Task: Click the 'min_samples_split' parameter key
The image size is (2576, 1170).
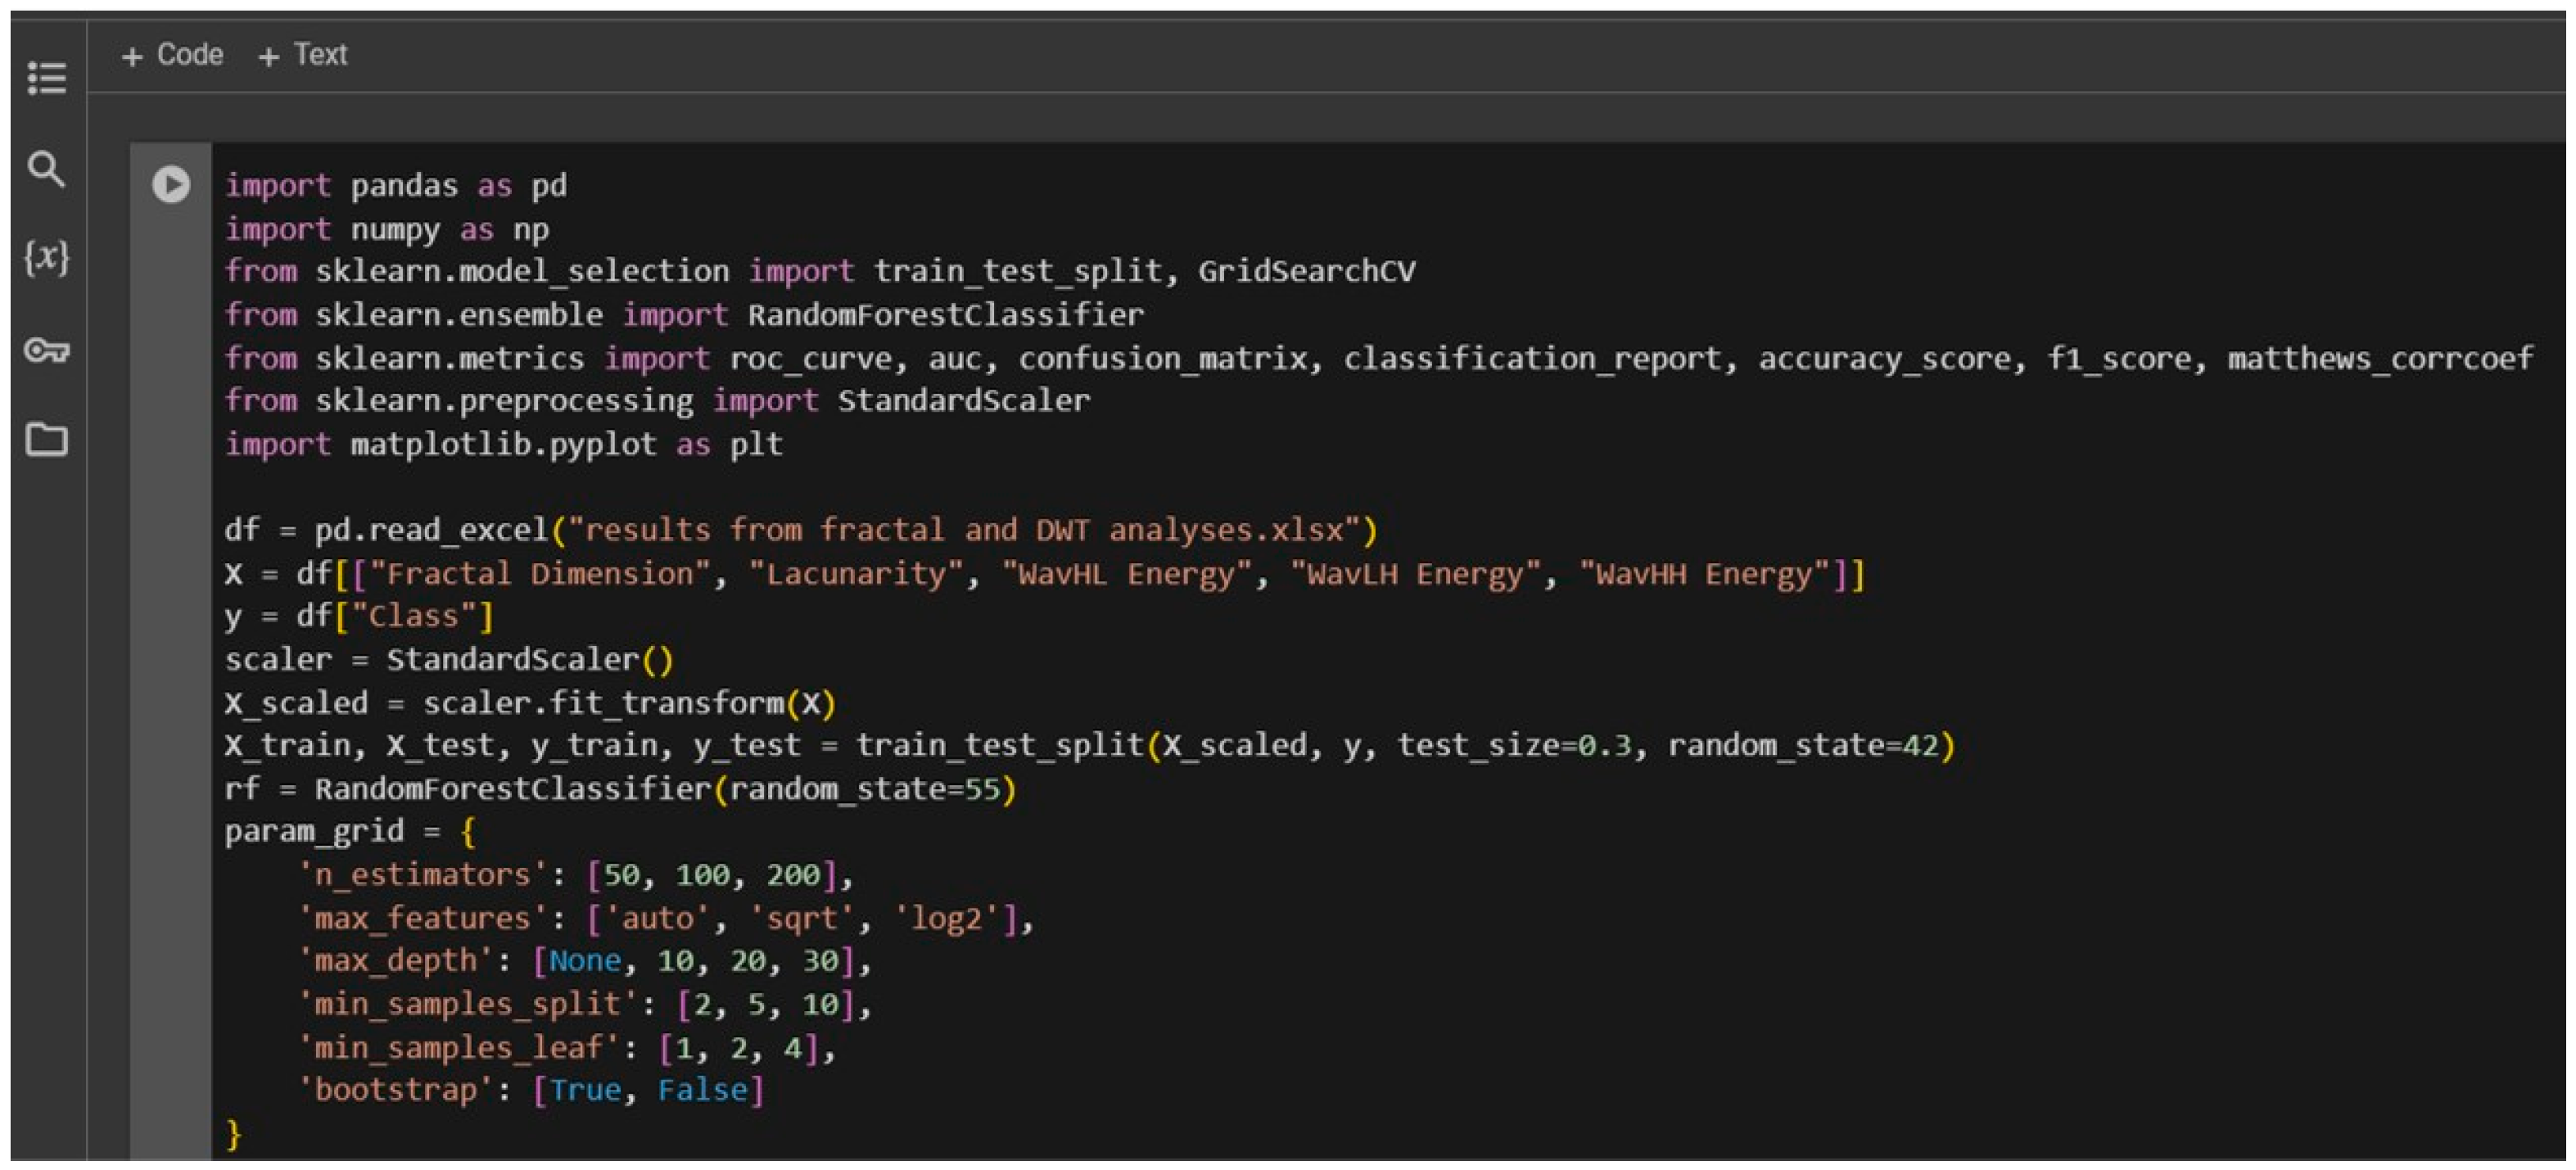Action: click(468, 1004)
